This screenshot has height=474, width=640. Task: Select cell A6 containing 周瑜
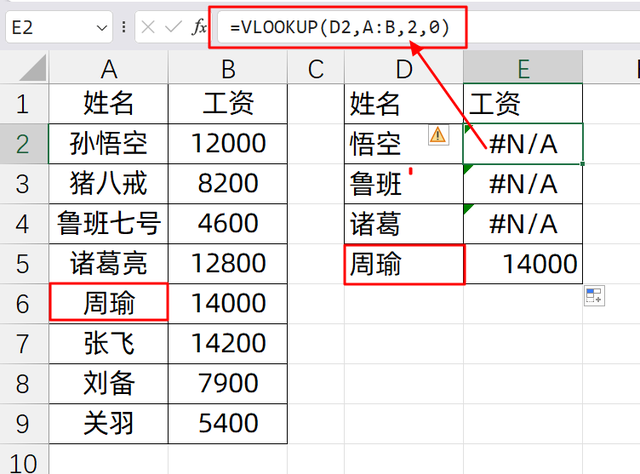109,302
